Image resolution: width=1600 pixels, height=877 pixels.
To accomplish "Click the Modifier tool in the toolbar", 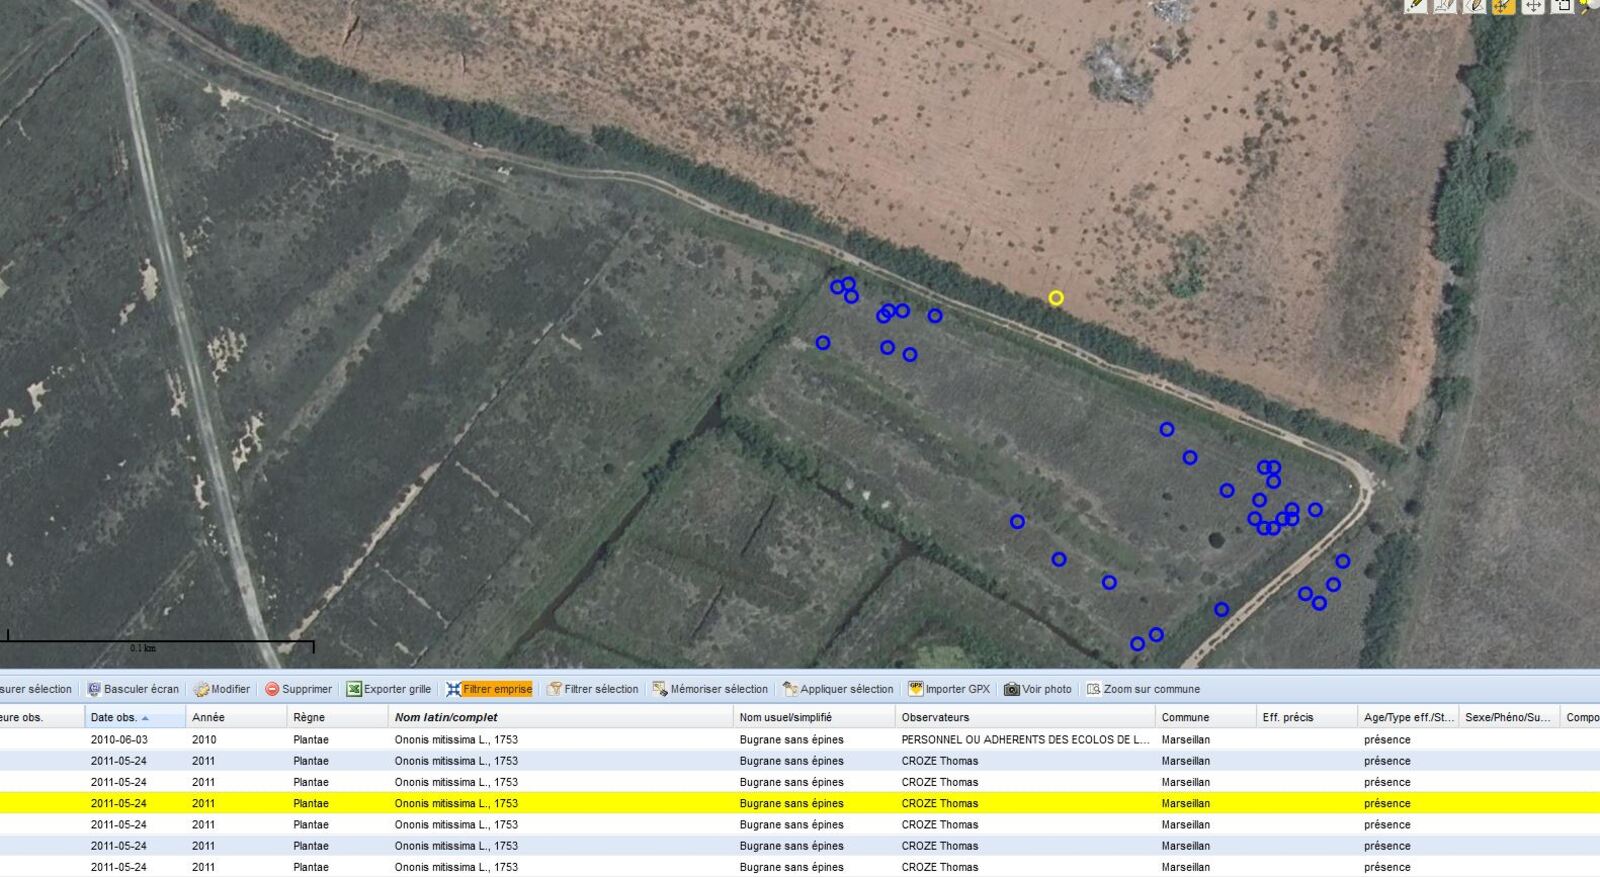I will tap(222, 689).
